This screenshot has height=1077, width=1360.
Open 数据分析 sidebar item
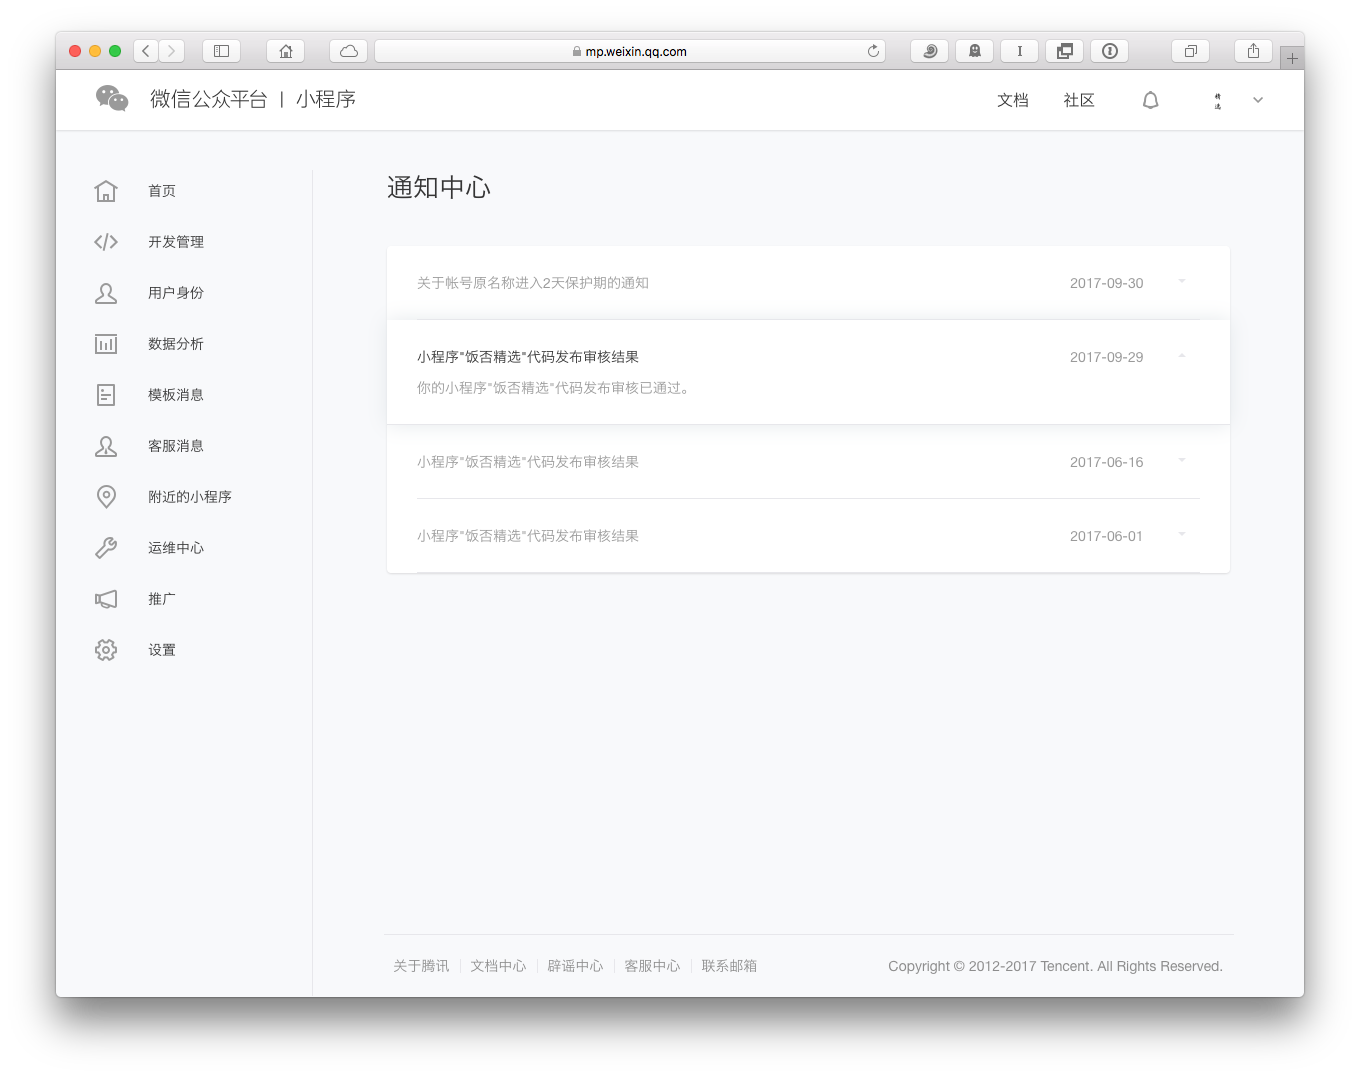(x=176, y=344)
